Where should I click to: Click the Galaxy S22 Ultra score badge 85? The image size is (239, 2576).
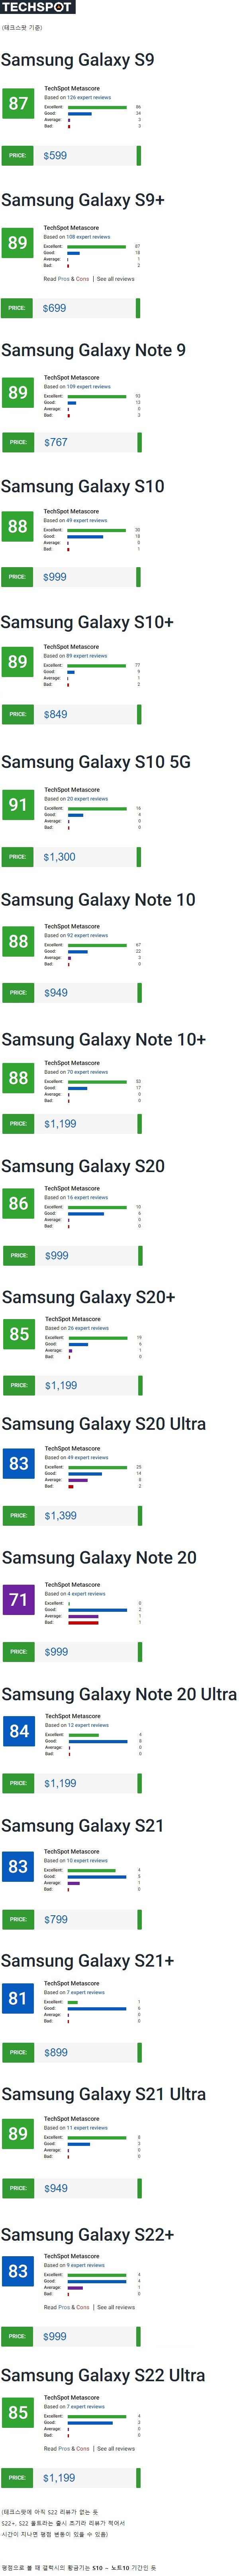pyautogui.click(x=18, y=2413)
